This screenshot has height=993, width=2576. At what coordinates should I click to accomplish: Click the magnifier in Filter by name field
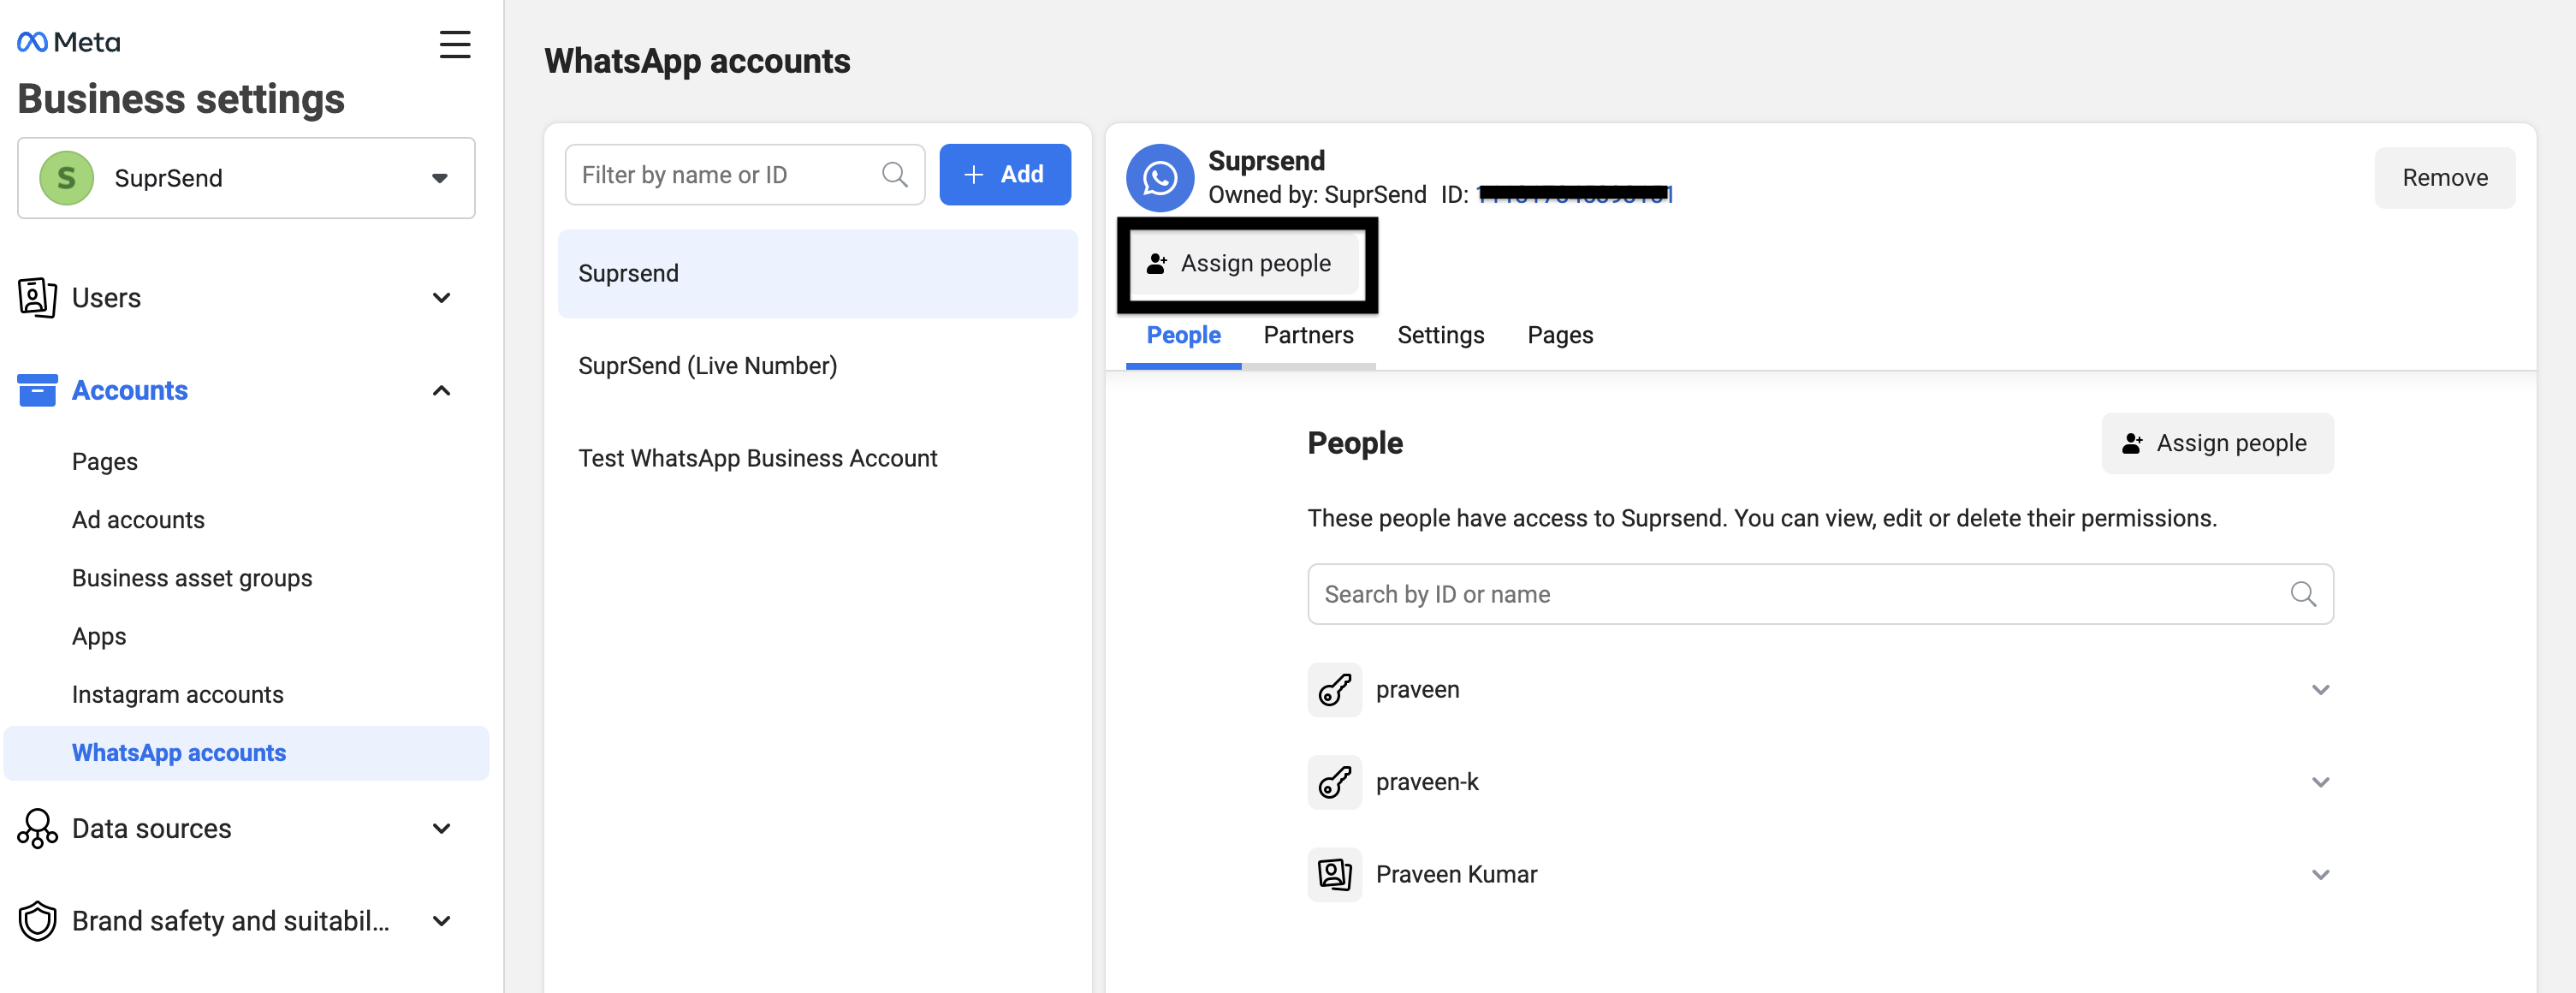coord(894,175)
